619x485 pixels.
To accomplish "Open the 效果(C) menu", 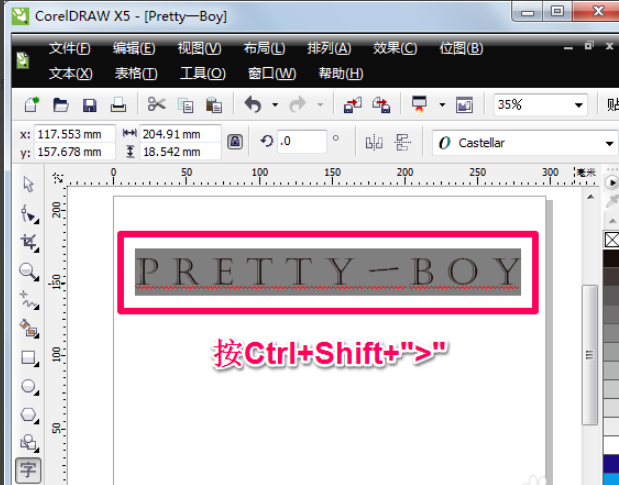I will [x=395, y=49].
